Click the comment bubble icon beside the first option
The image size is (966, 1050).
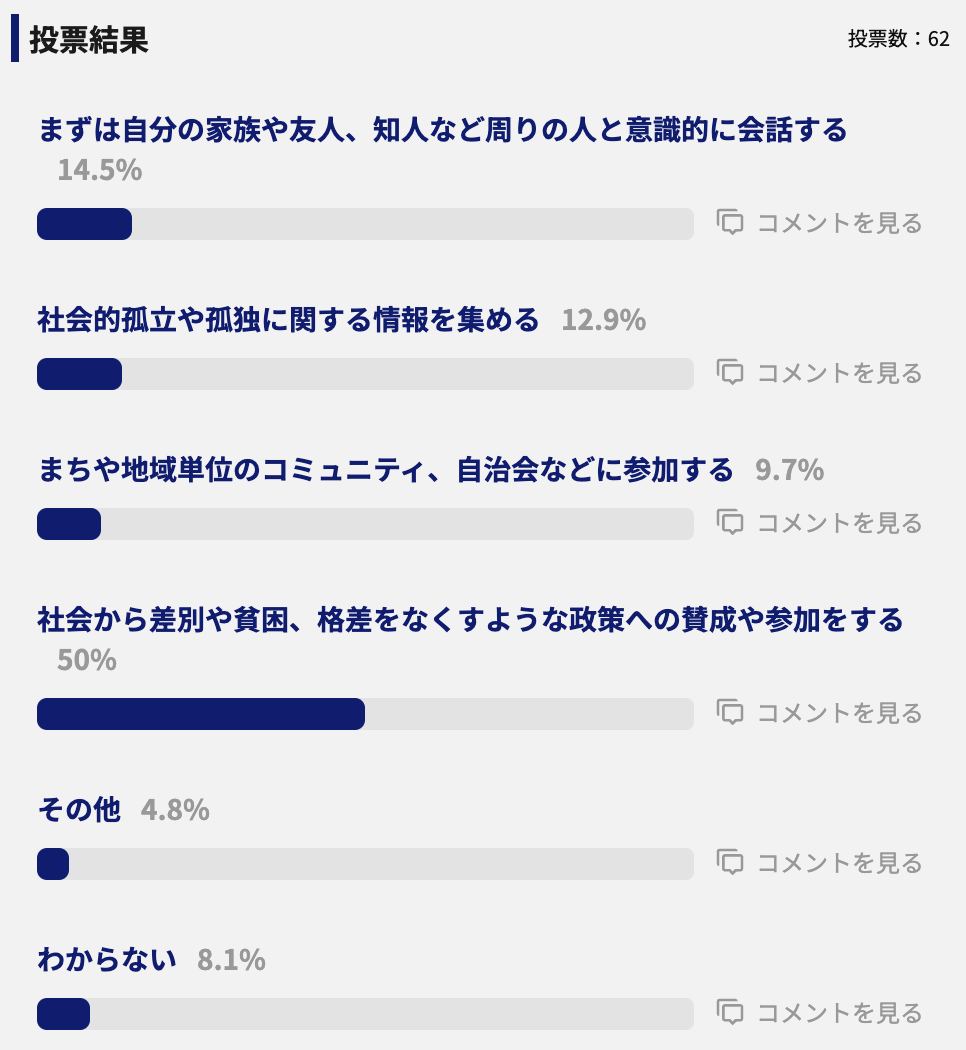(x=733, y=223)
